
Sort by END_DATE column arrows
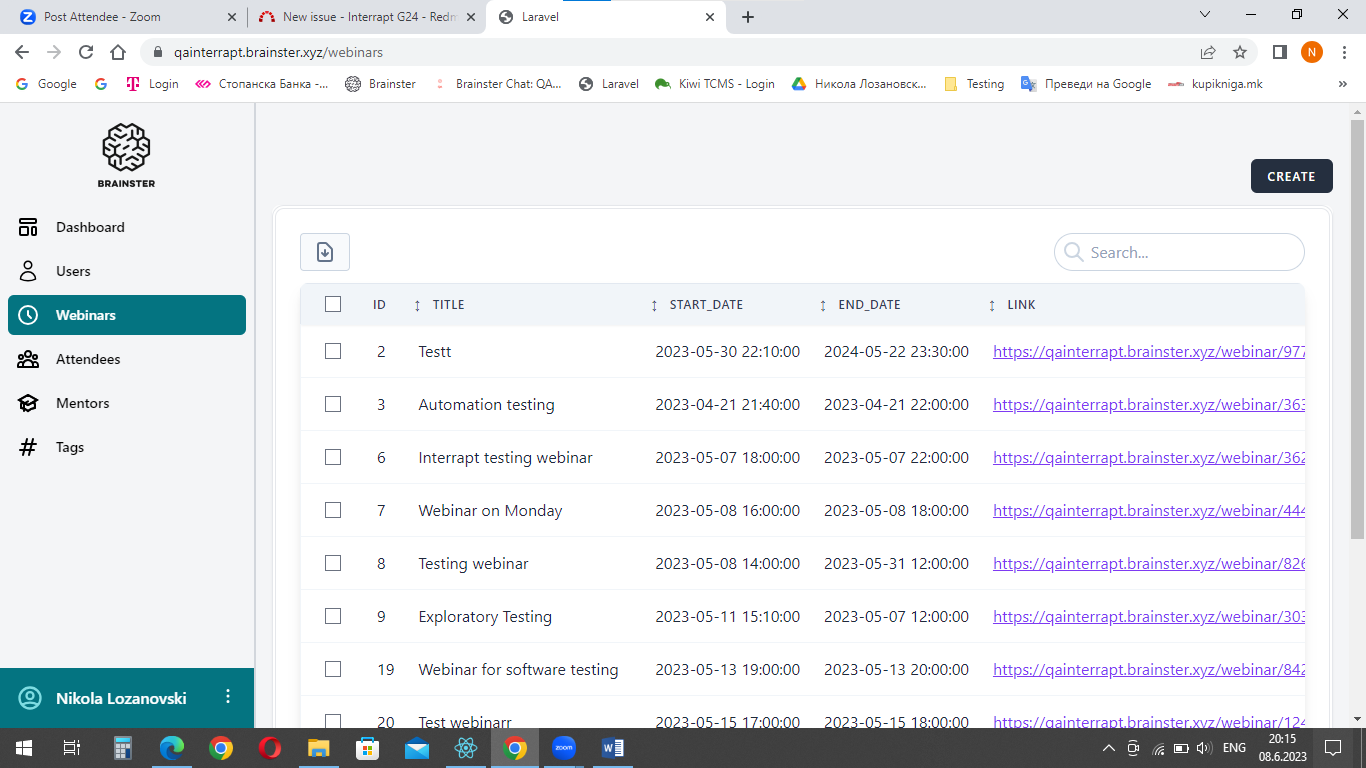pyautogui.click(x=823, y=305)
